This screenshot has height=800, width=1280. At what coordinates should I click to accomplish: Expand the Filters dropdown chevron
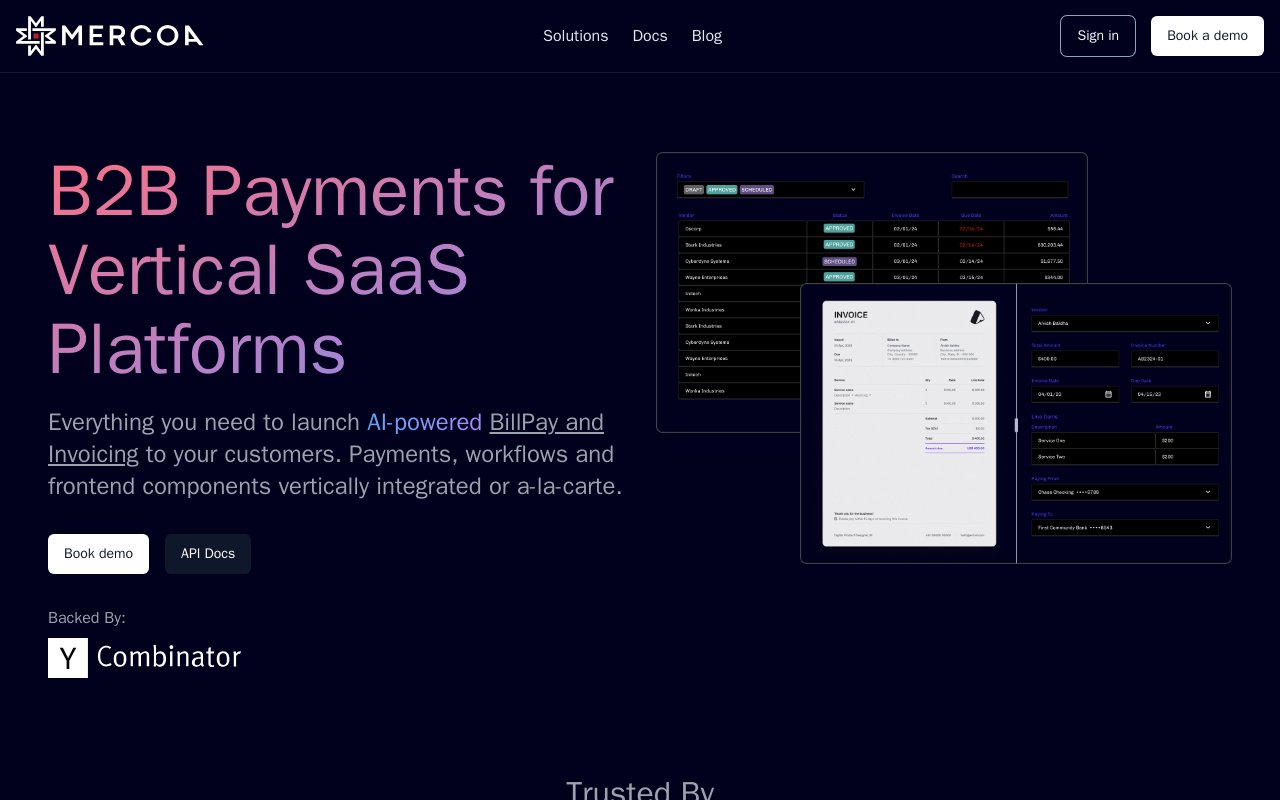[x=853, y=189]
